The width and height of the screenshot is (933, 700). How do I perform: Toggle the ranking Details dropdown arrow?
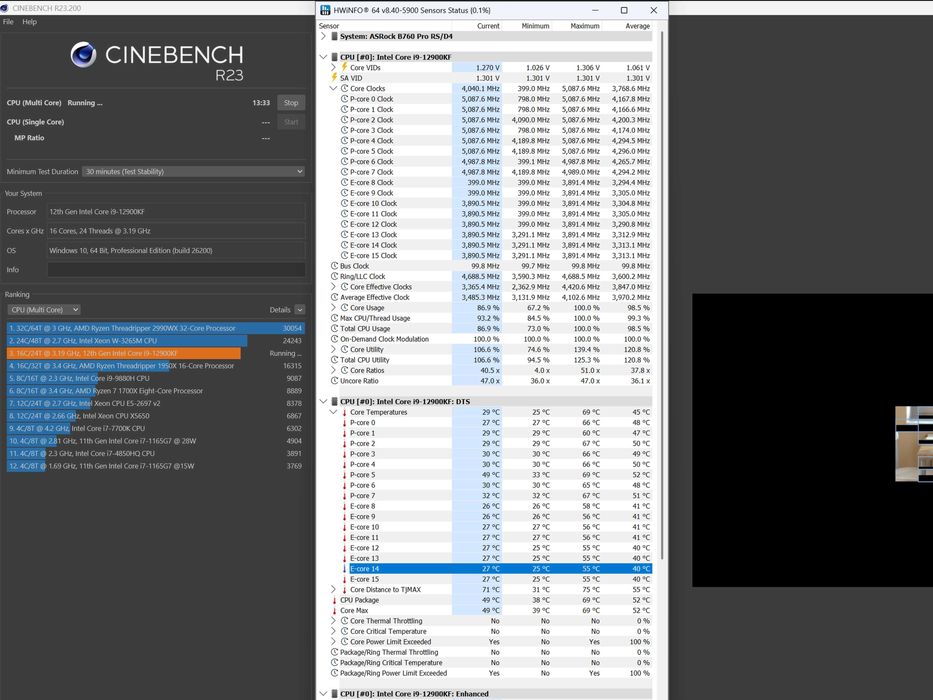coord(300,310)
